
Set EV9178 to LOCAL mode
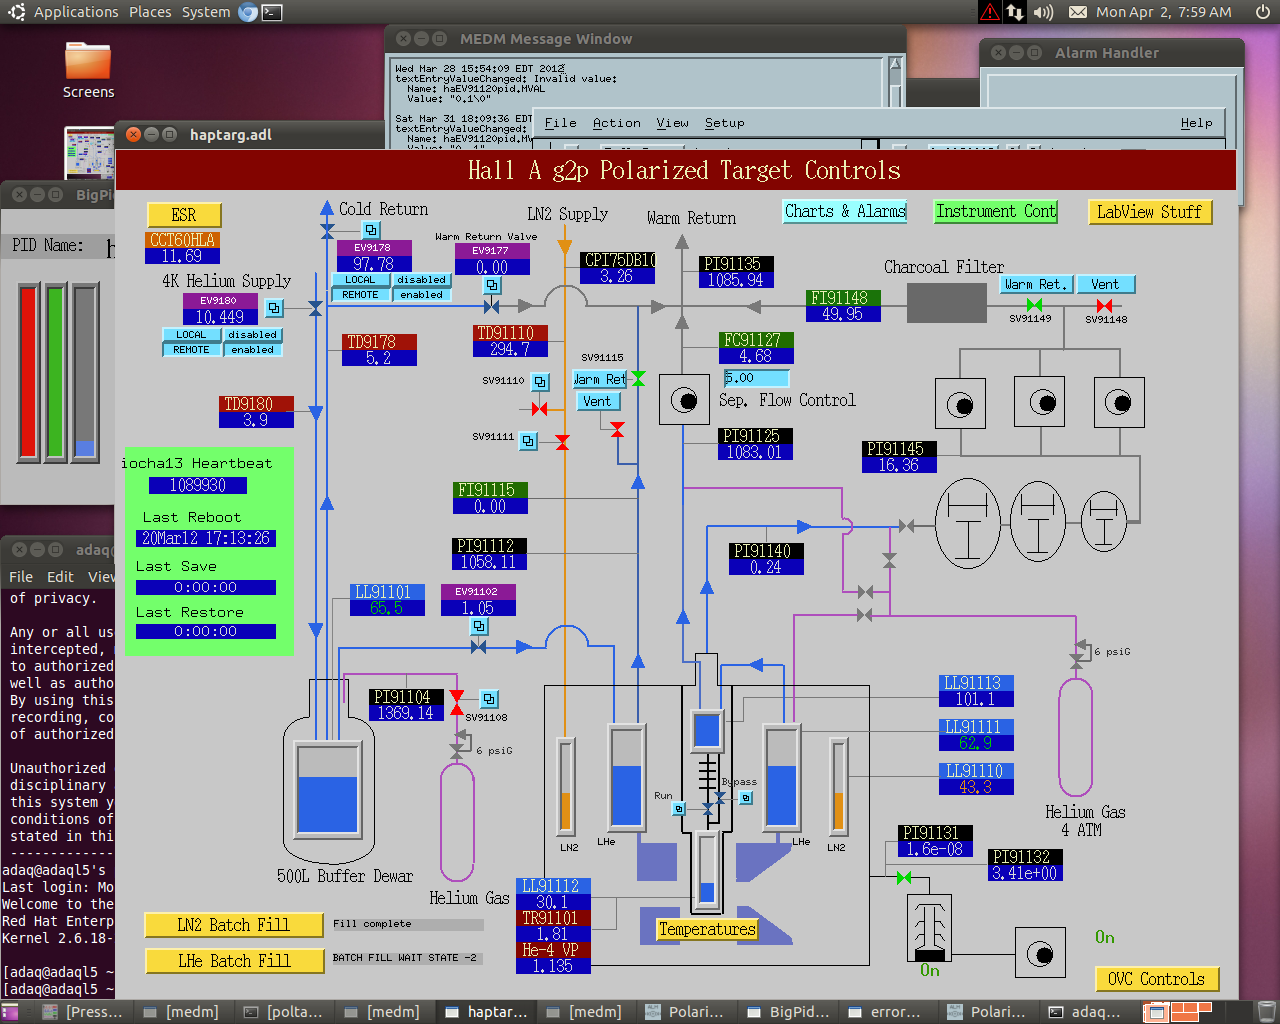[x=360, y=280]
